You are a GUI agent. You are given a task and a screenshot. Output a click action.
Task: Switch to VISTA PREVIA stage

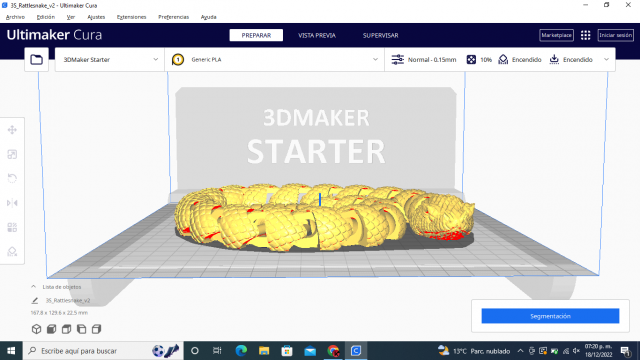point(317,35)
